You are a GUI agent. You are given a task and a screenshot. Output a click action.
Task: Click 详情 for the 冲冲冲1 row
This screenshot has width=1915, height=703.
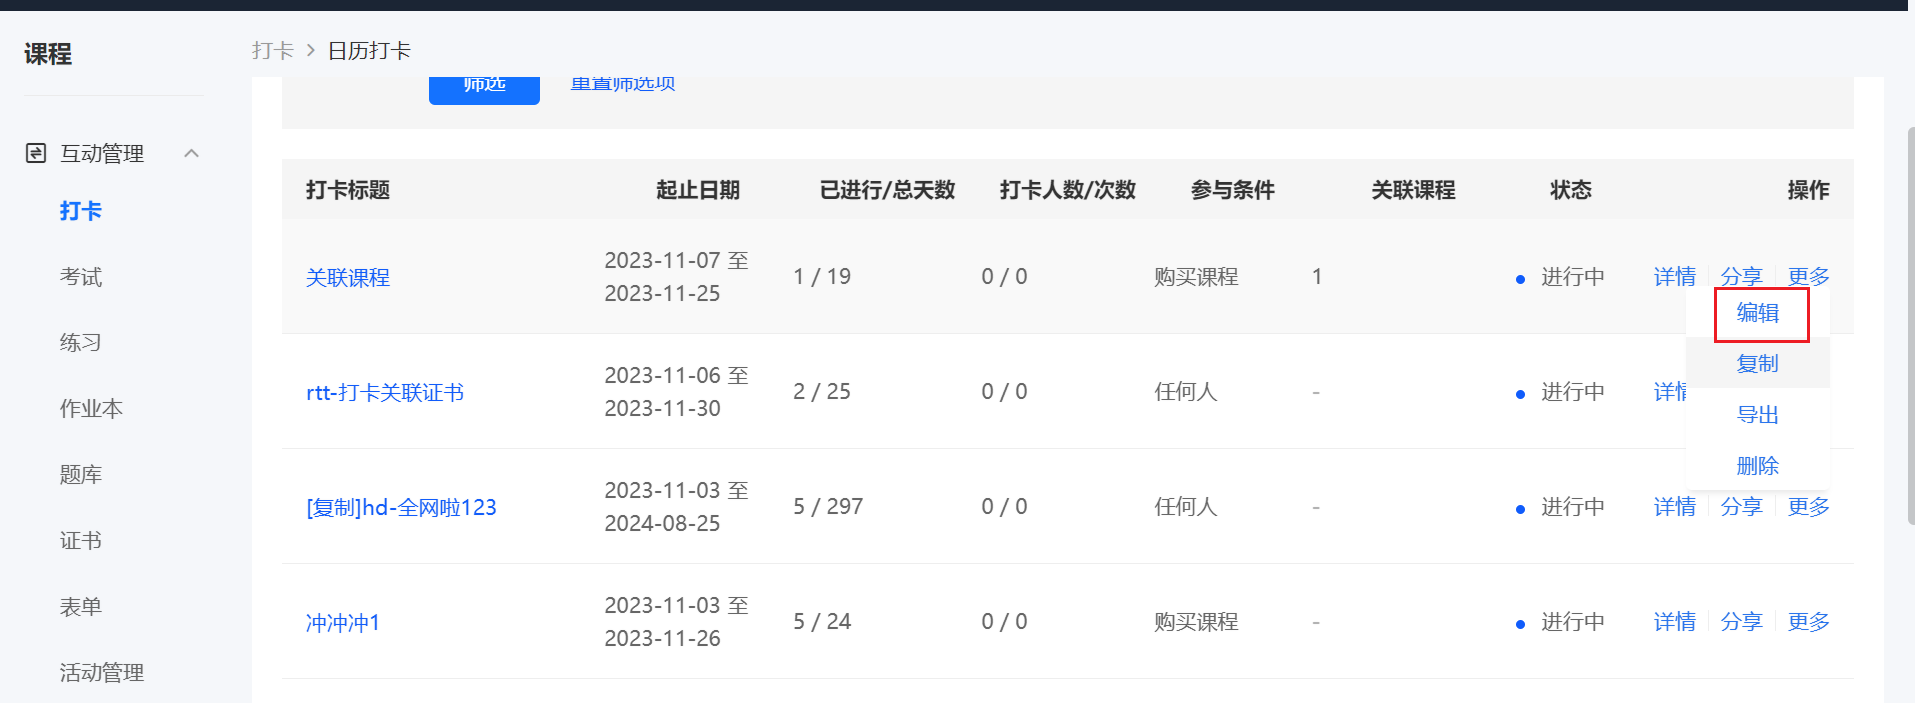pos(1674,622)
